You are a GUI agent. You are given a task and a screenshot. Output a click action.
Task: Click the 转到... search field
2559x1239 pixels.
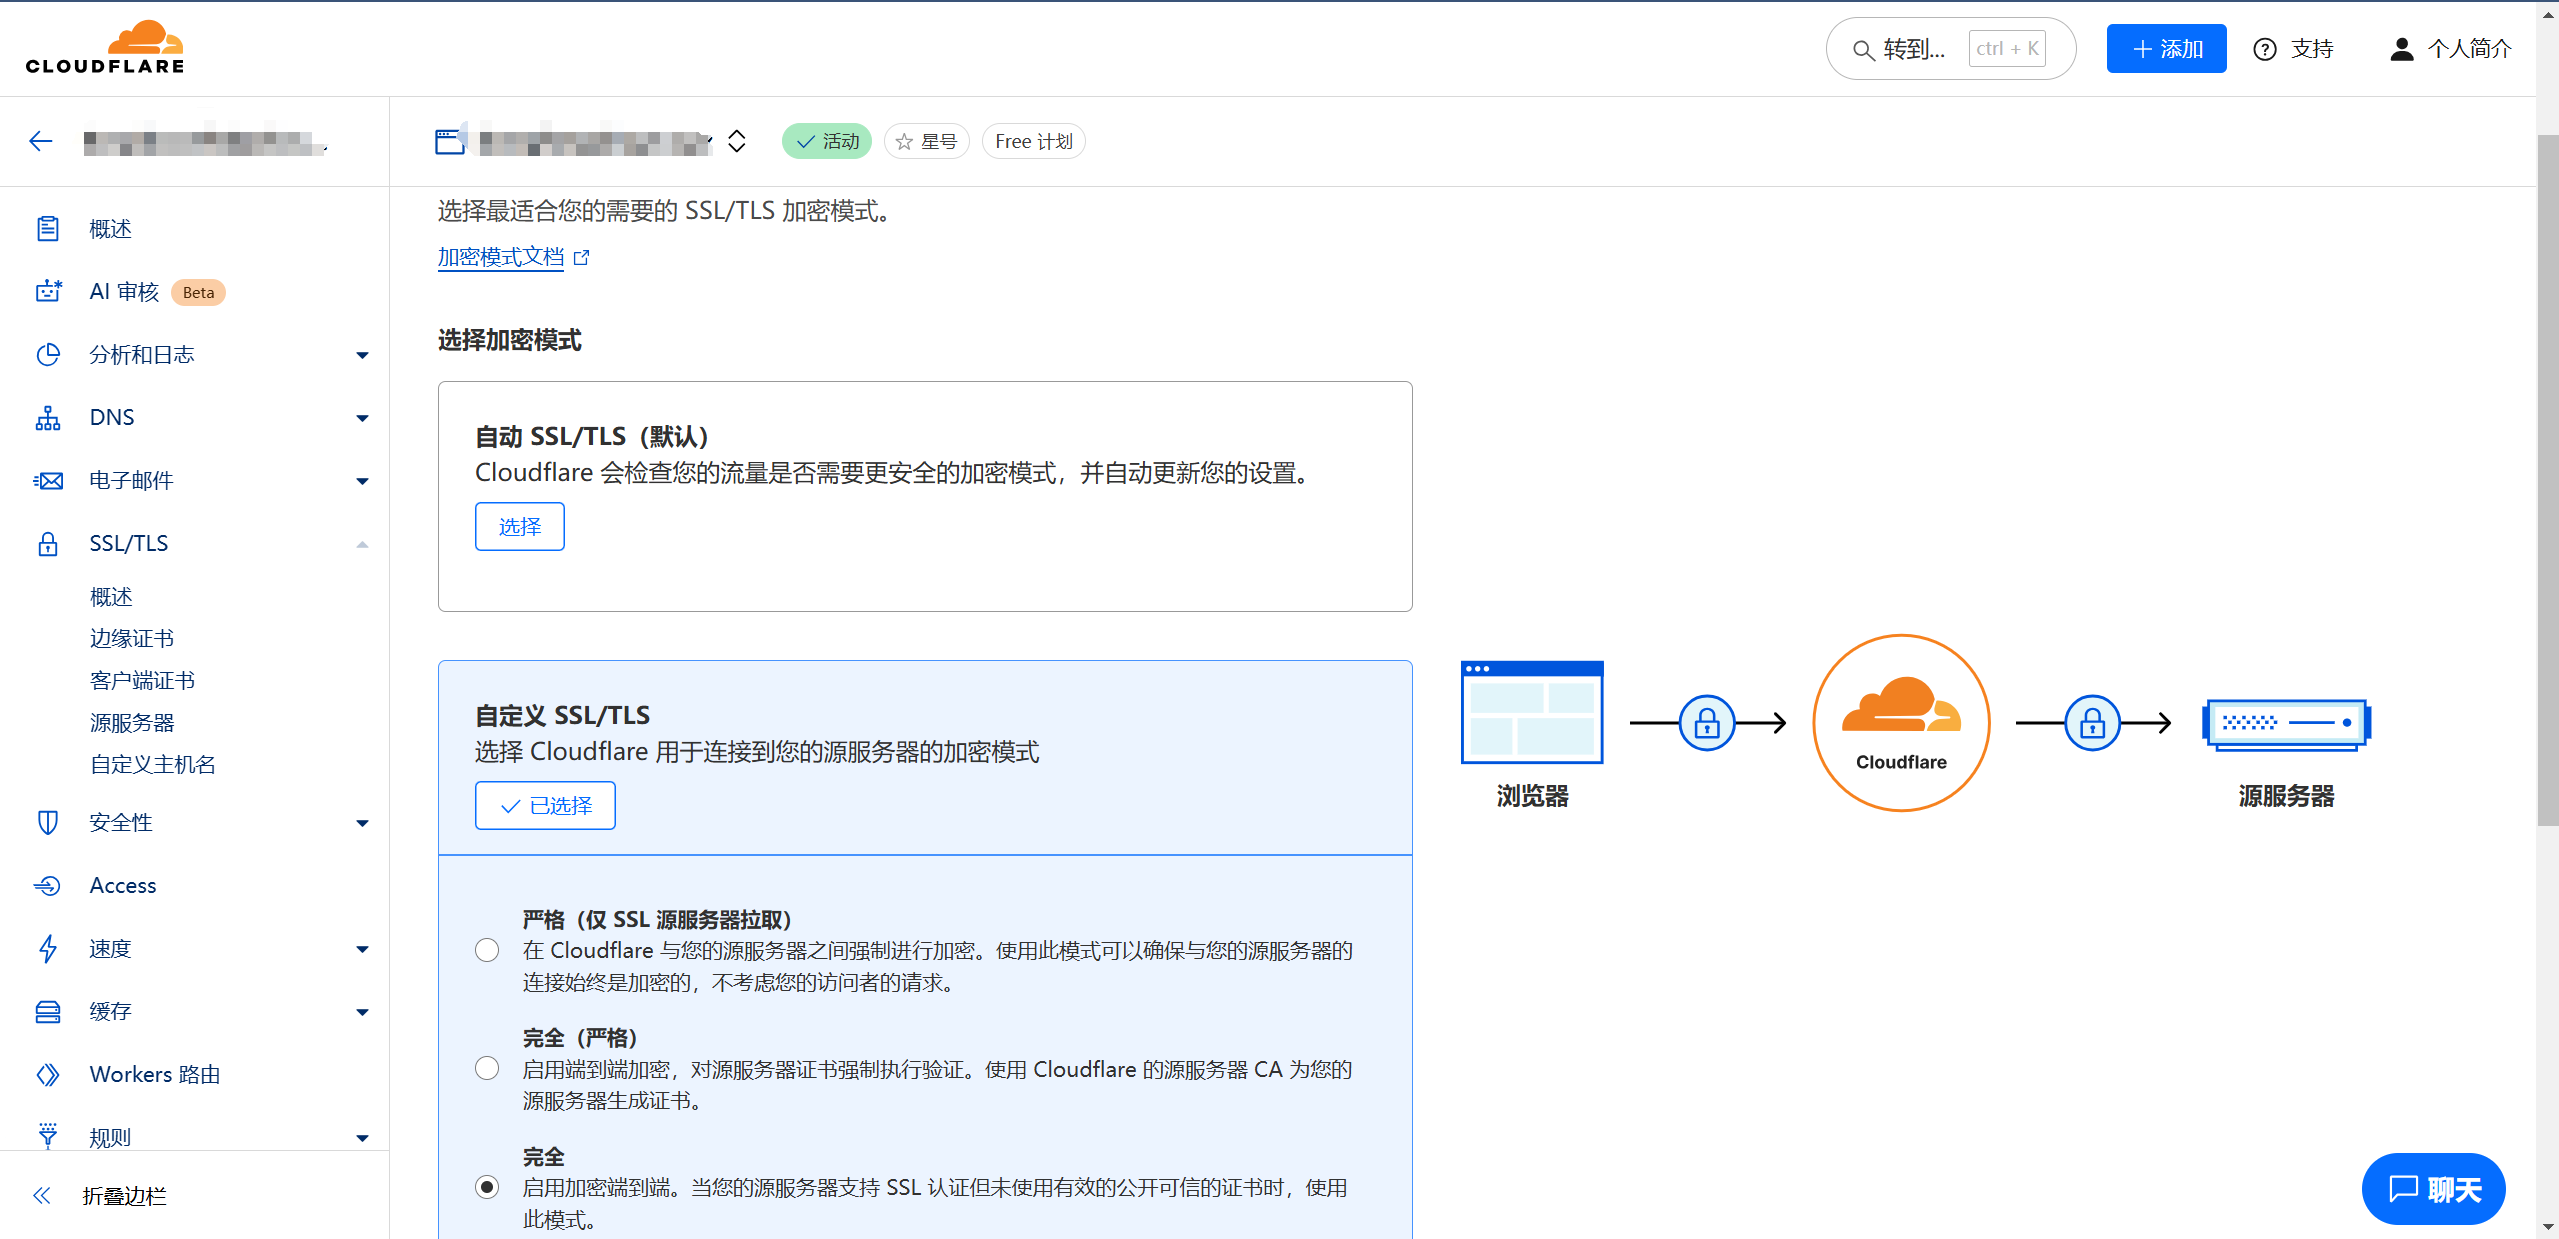tap(1950, 49)
